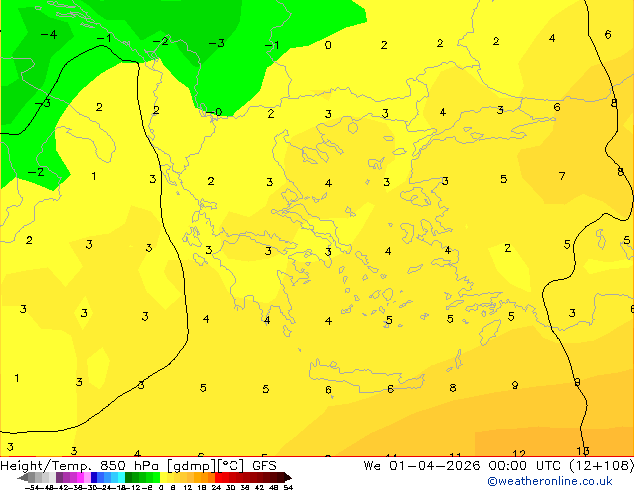Click the 12 temperature value on the map

coord(518,453)
